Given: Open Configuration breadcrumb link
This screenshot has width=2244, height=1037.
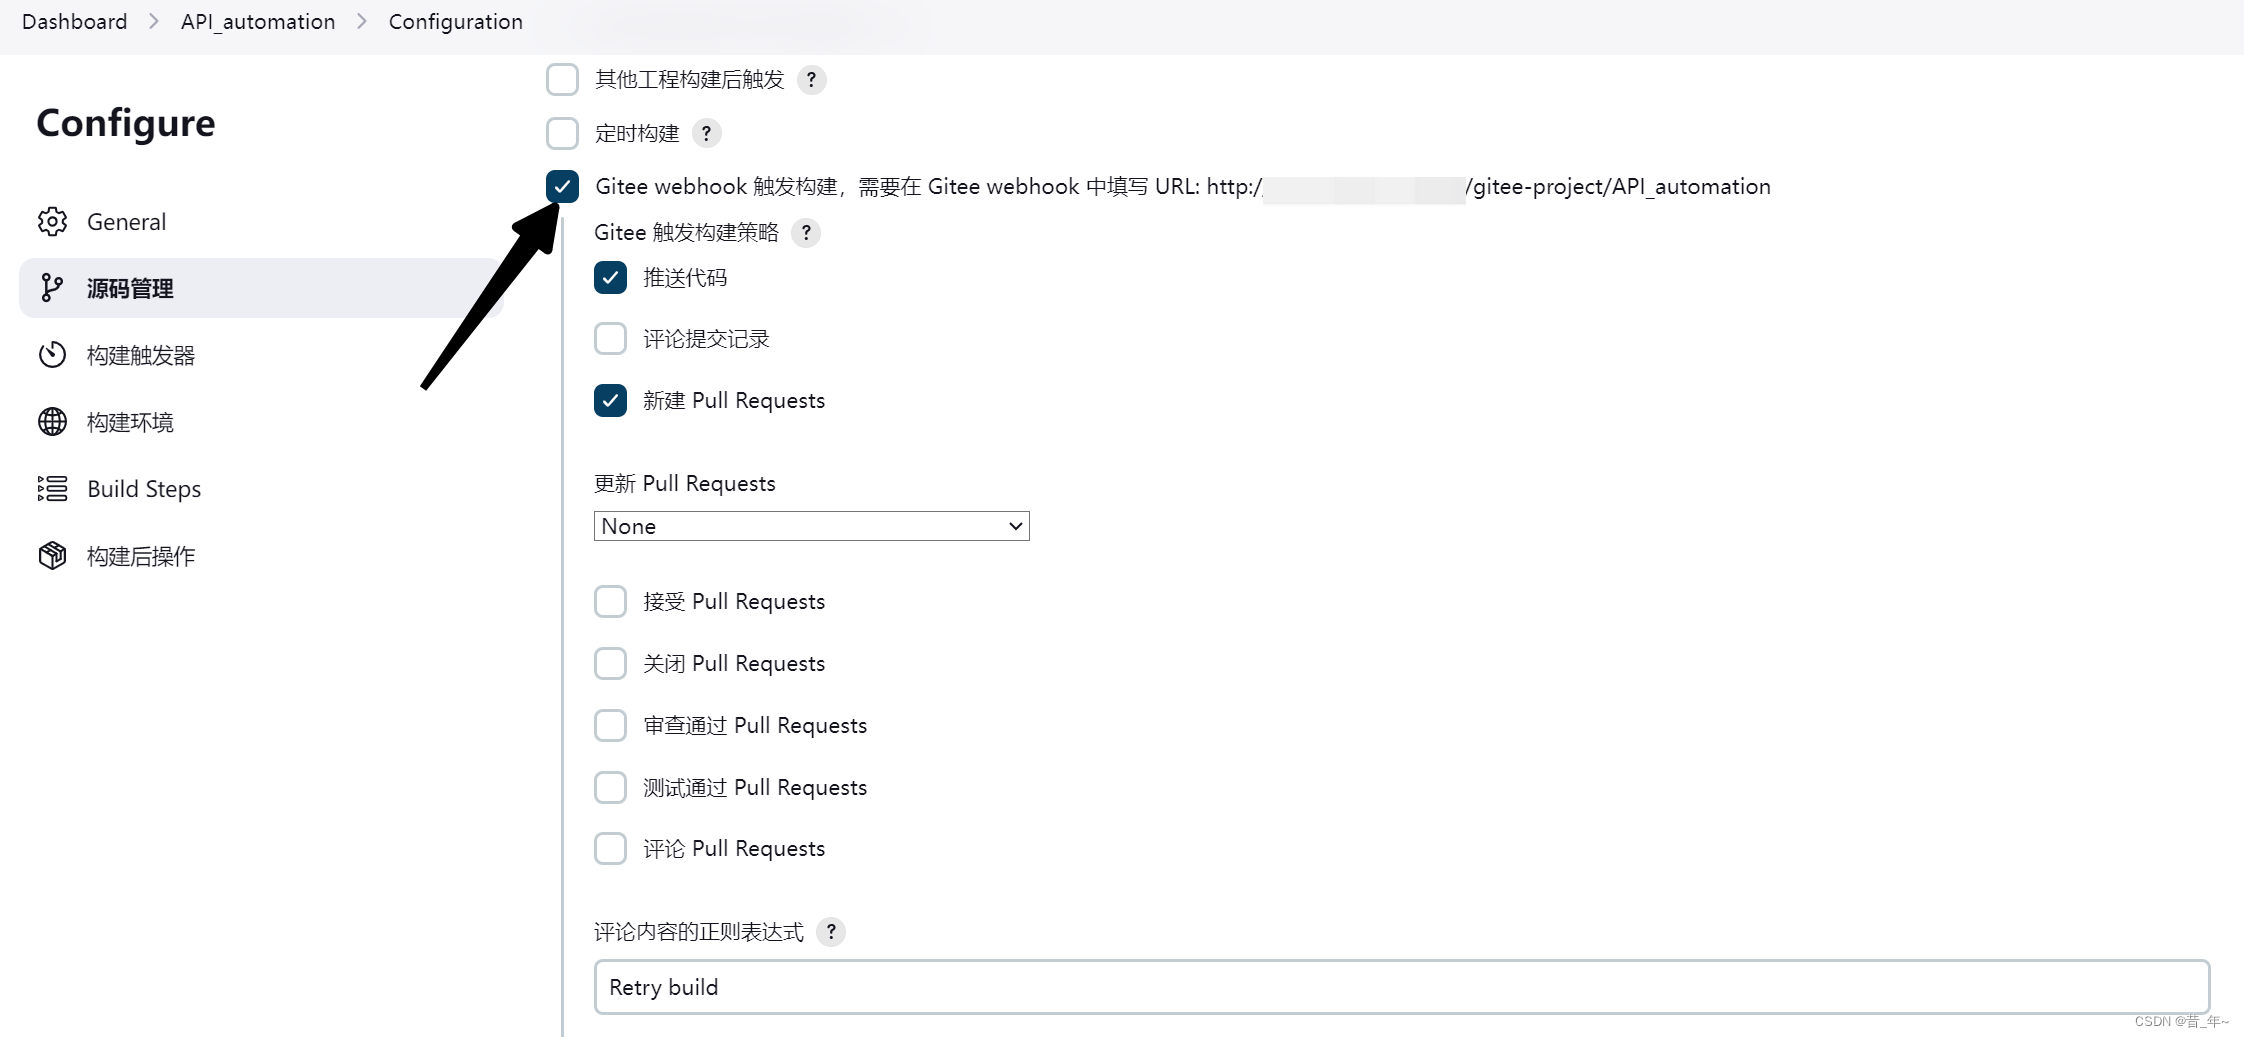Looking at the screenshot, I should tap(455, 22).
